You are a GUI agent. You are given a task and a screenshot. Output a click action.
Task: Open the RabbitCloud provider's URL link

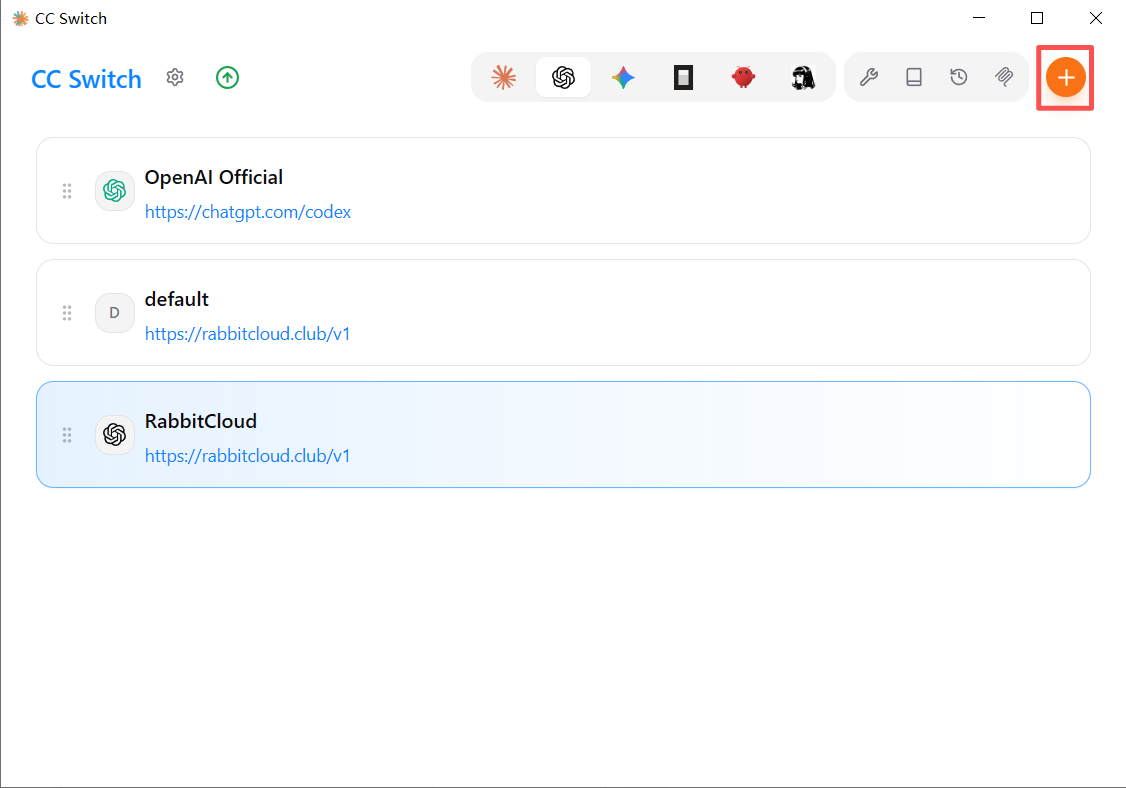pos(248,456)
